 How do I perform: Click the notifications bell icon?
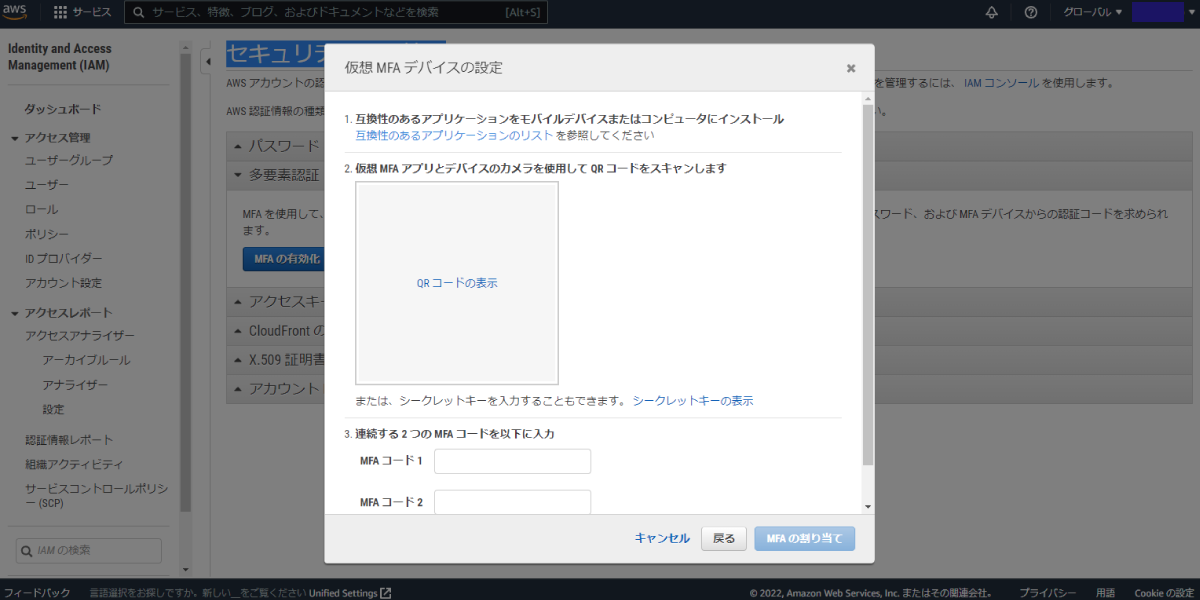click(x=992, y=12)
